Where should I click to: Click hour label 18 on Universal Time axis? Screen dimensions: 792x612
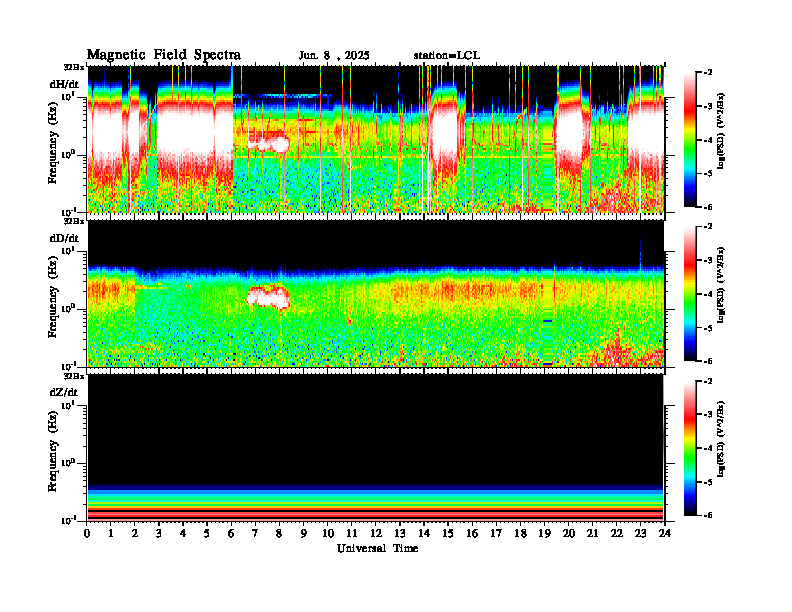pyautogui.click(x=520, y=534)
